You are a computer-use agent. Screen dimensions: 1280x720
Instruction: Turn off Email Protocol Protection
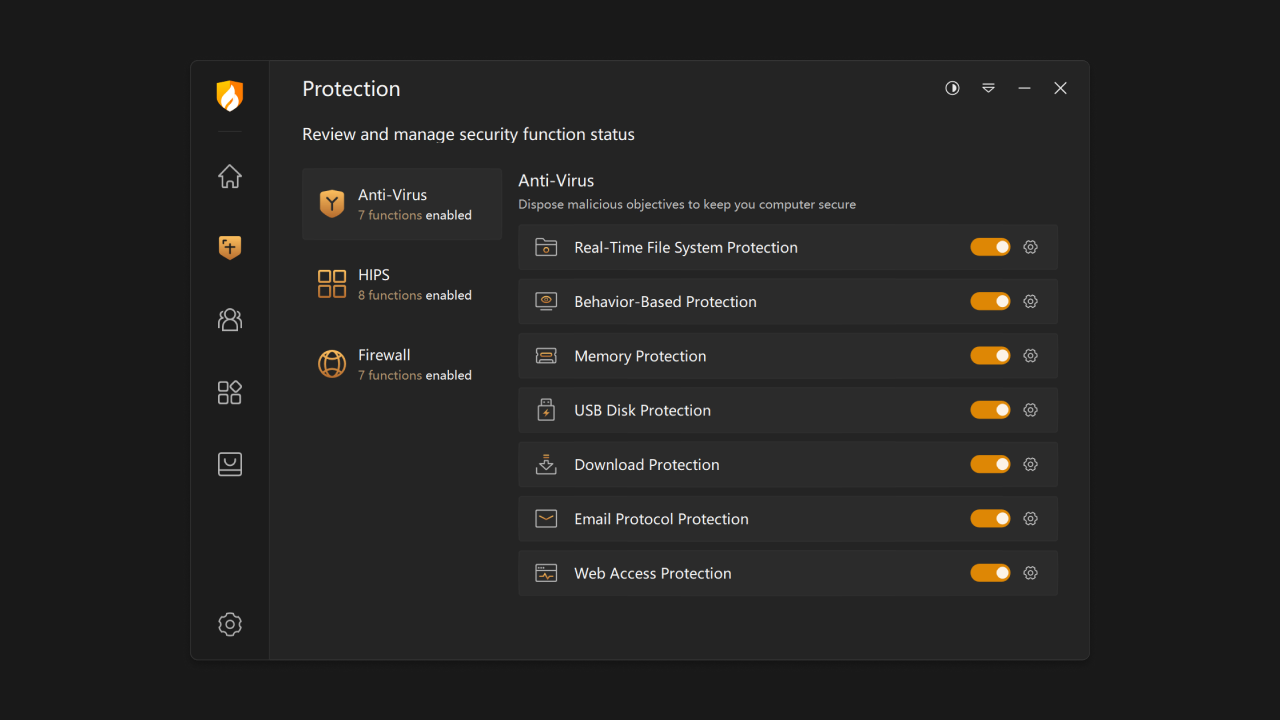[990, 518]
